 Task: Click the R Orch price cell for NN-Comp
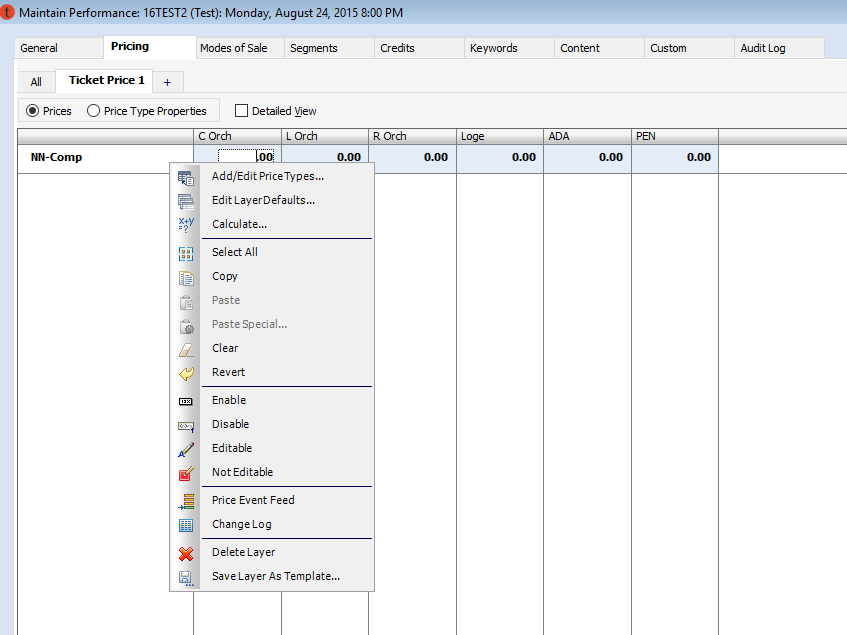click(x=413, y=159)
